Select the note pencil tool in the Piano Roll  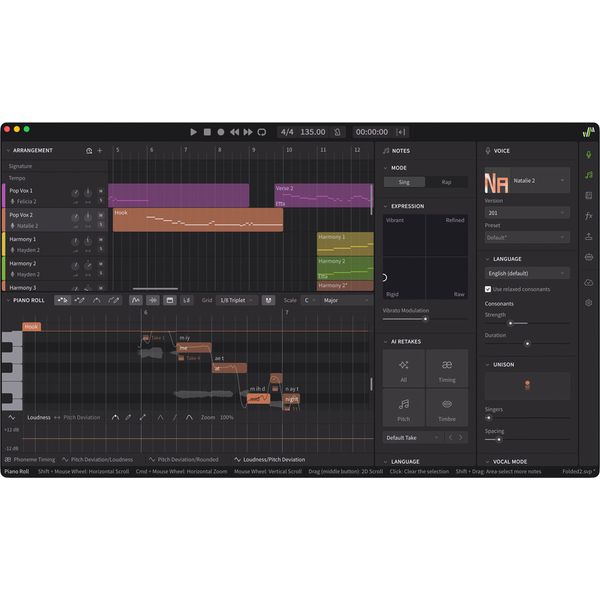[x=79, y=300]
